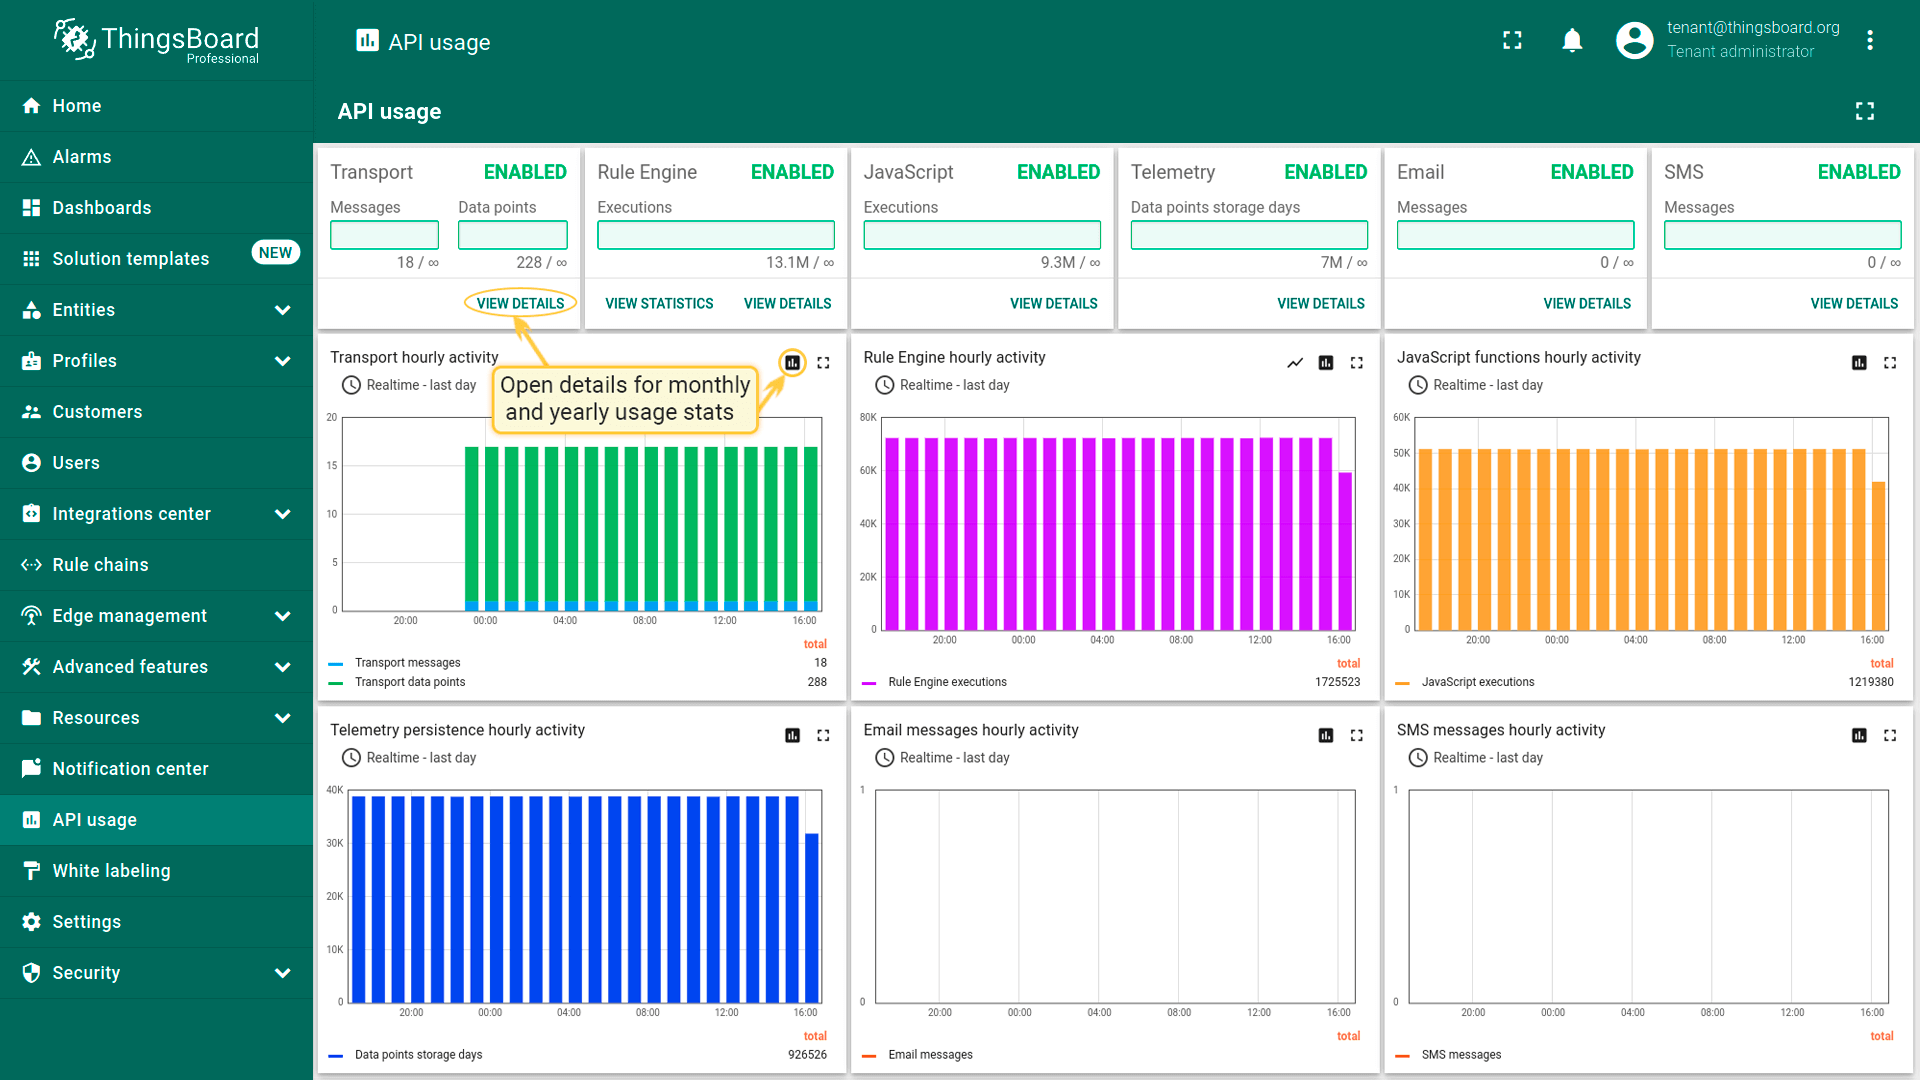This screenshot has height=1080, width=1920.
Task: Open Rule Engine statistics line-chart icon
Action: tap(1295, 362)
